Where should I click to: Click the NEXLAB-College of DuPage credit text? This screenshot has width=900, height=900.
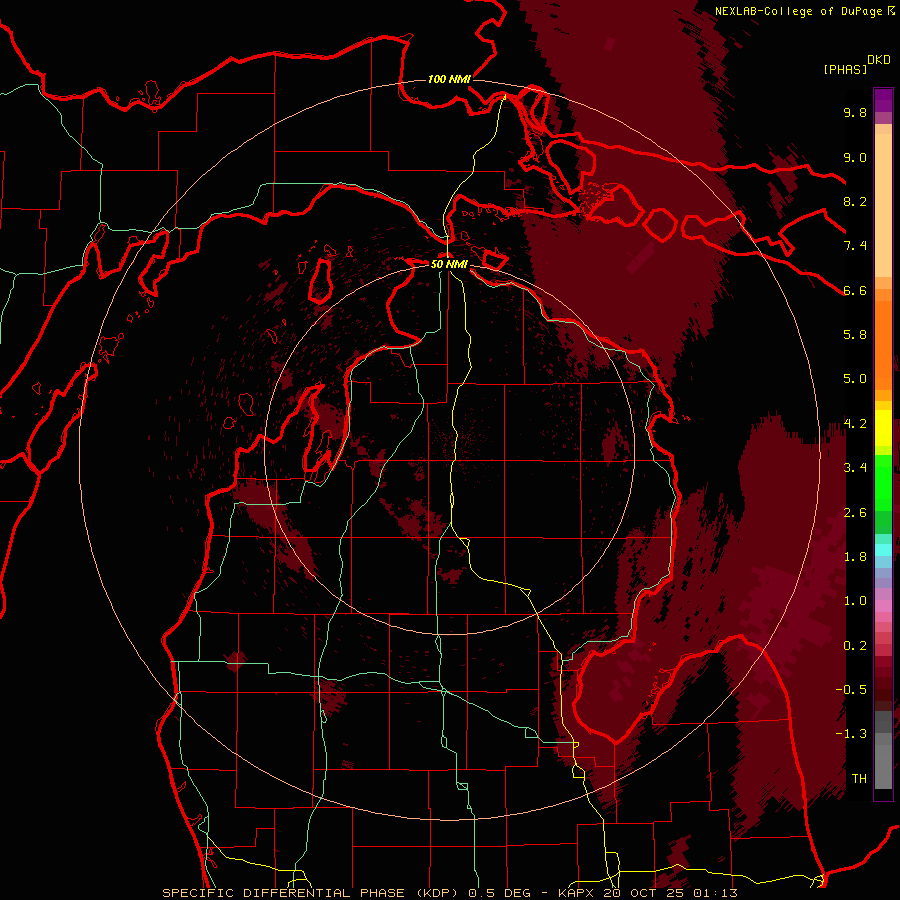798,11
